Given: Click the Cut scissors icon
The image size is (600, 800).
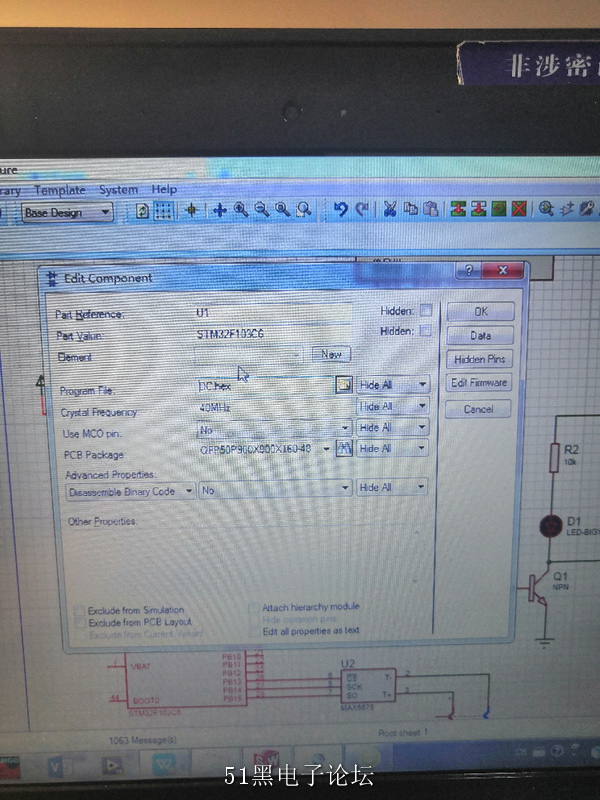Looking at the screenshot, I should [x=390, y=209].
